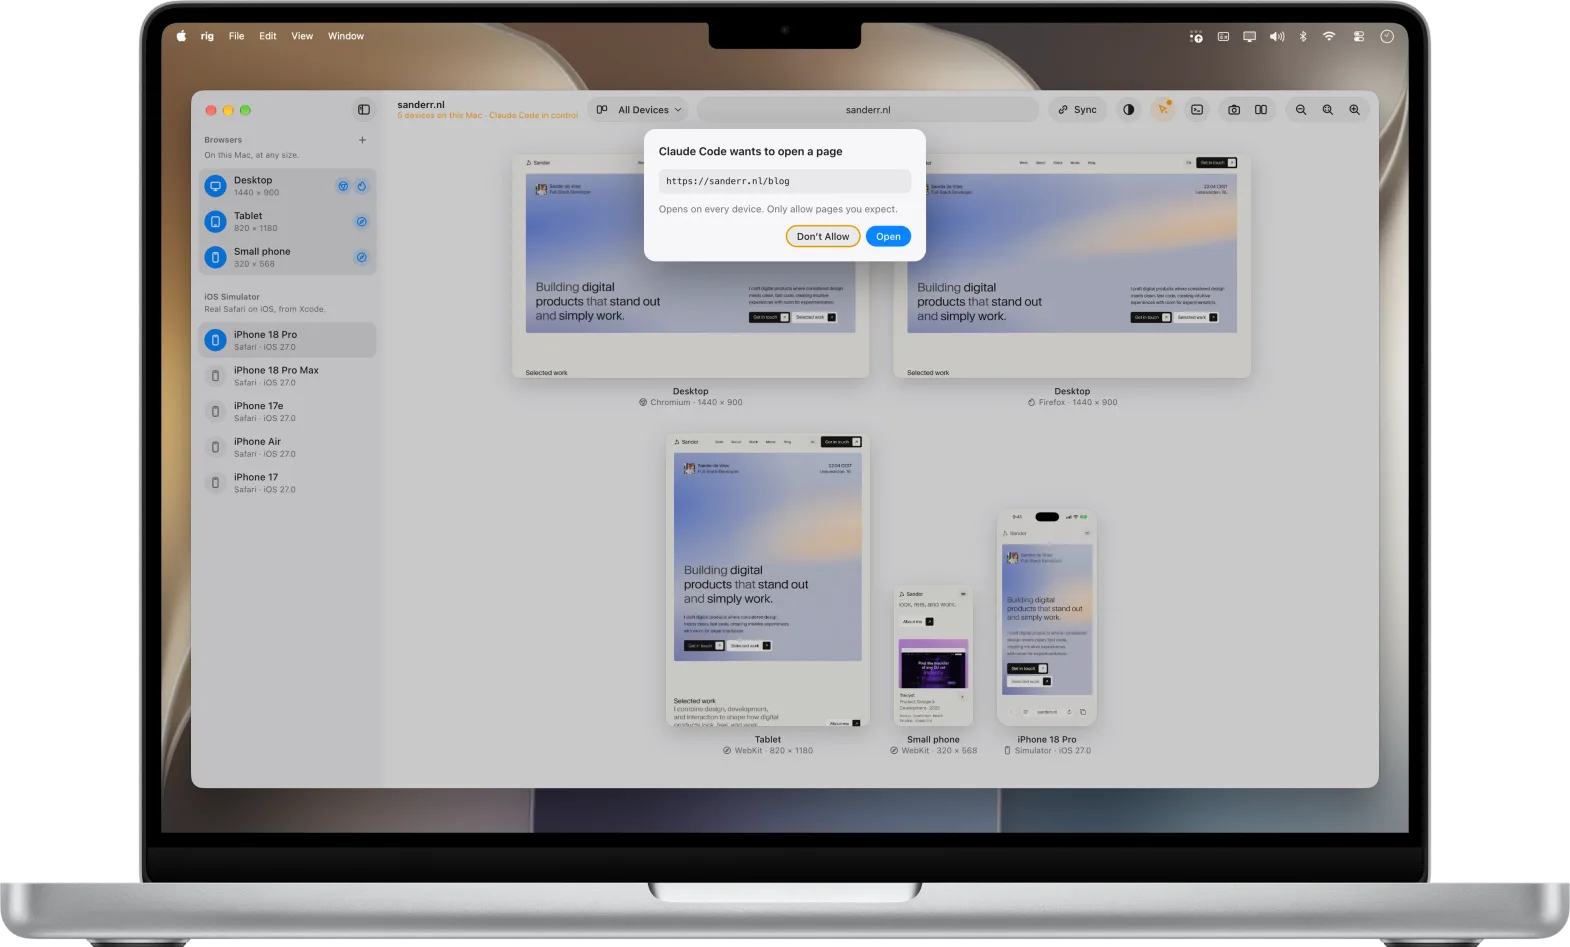Toggle Firefox engine for the Desktop row

pos(362,186)
